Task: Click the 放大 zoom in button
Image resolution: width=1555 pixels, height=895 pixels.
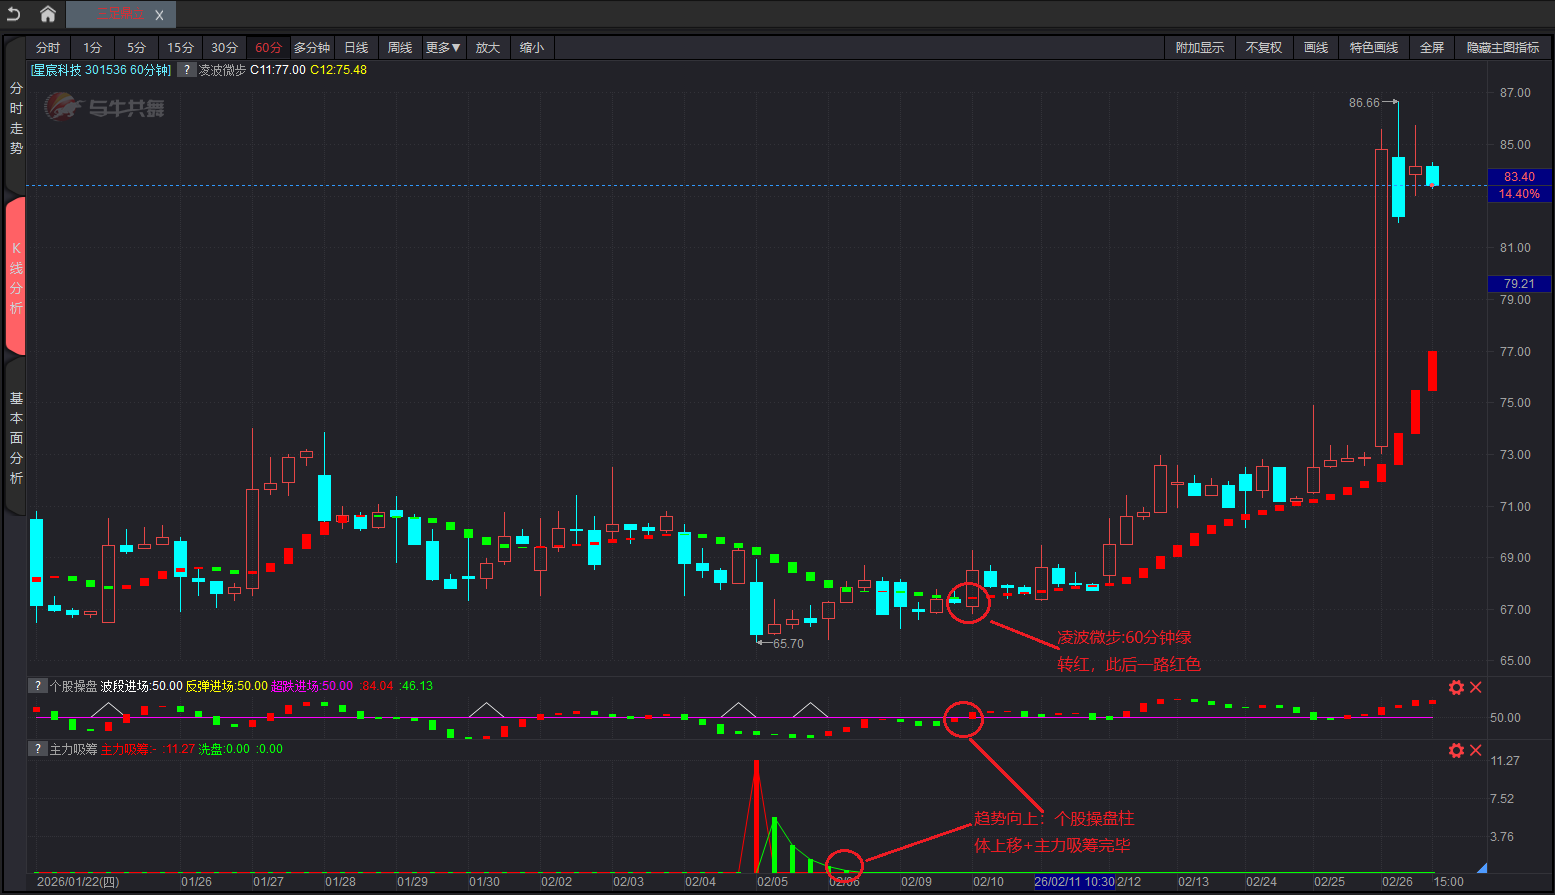Action: [x=487, y=48]
